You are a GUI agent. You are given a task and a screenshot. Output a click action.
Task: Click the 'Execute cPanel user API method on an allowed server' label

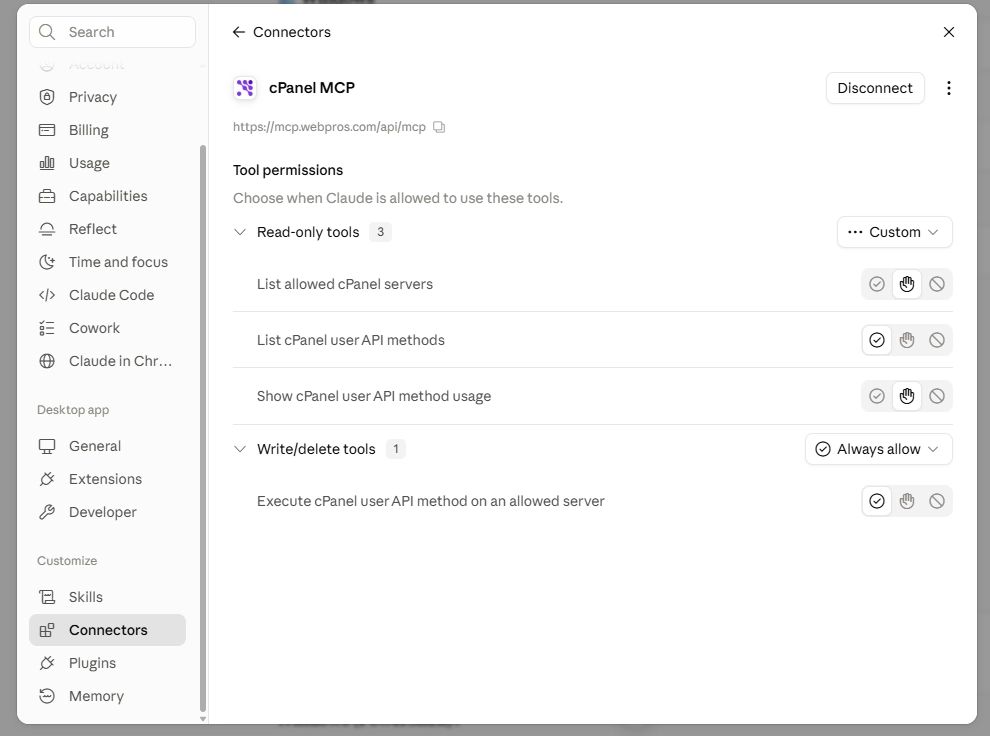431,501
